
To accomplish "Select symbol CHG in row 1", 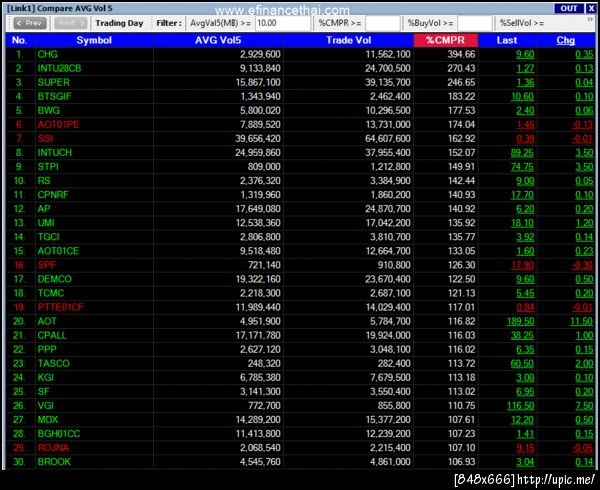I will click(x=47, y=54).
